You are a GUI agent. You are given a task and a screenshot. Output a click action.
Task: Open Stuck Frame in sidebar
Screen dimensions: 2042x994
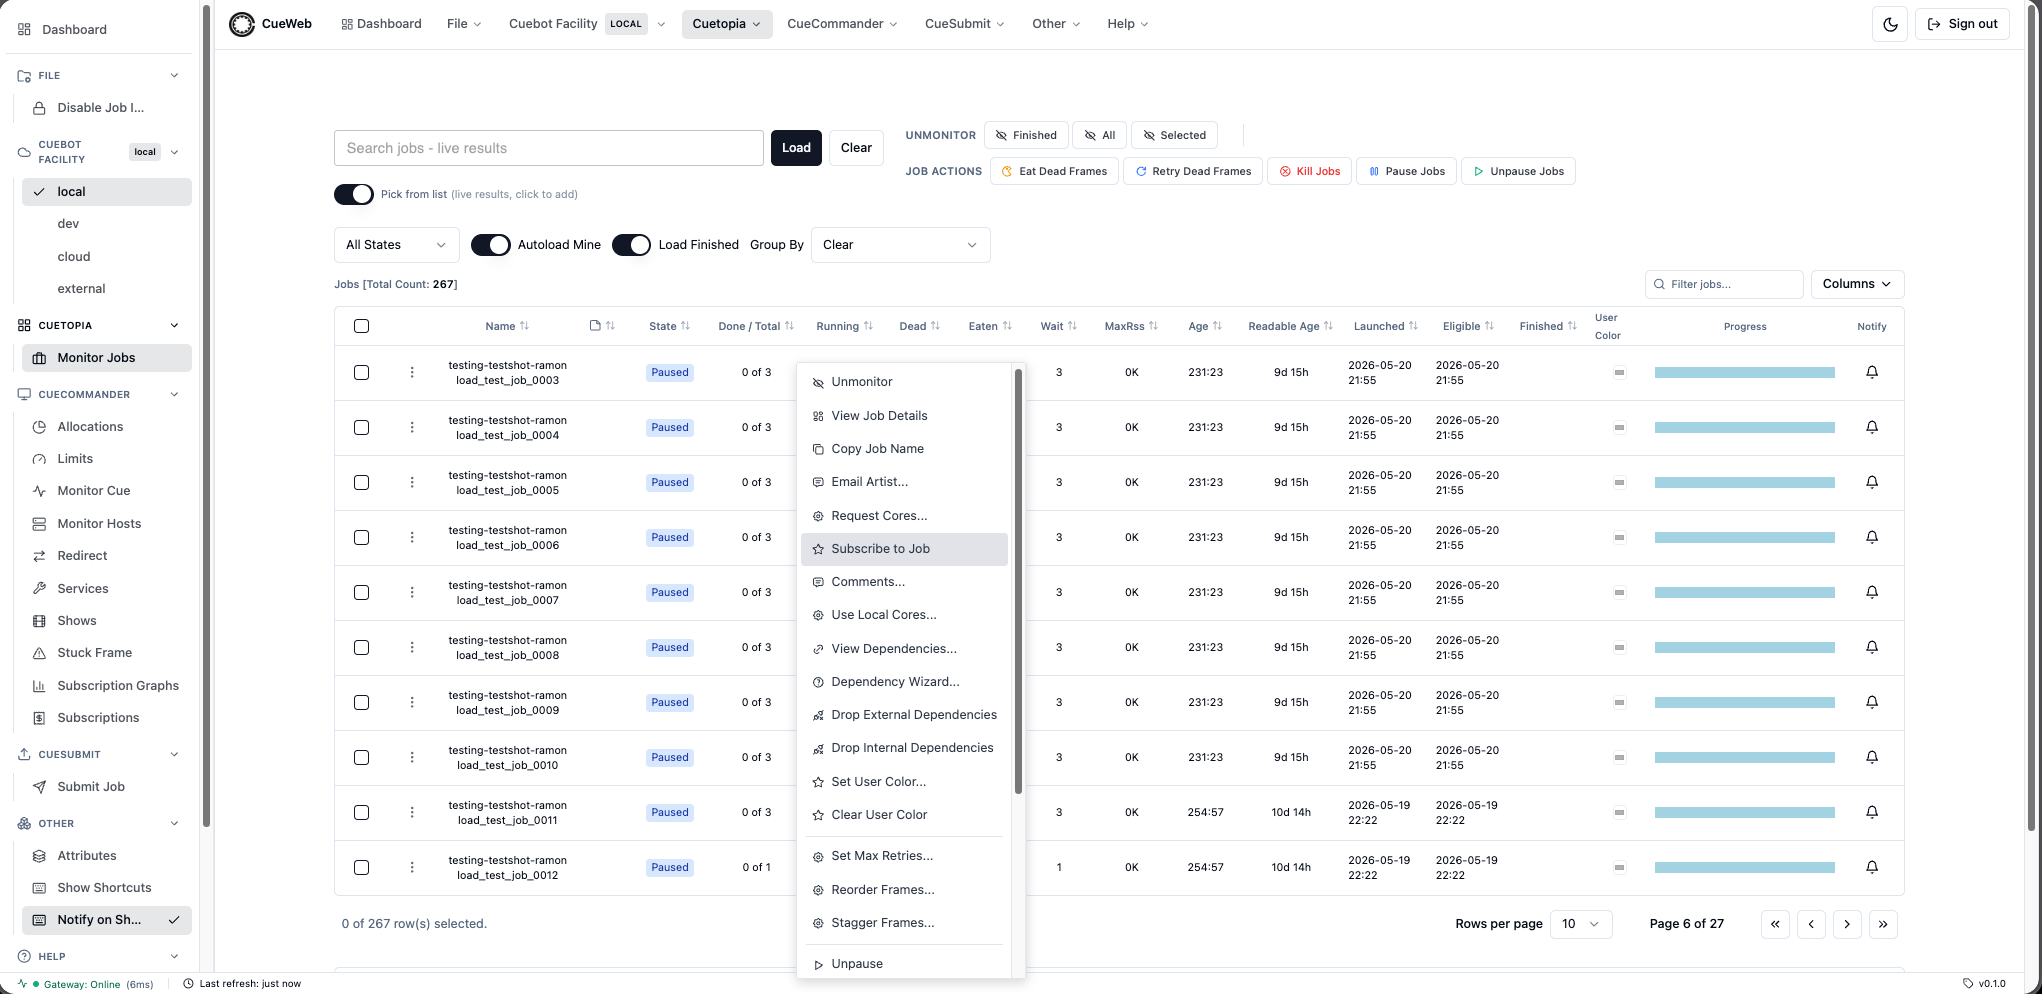coord(94,653)
